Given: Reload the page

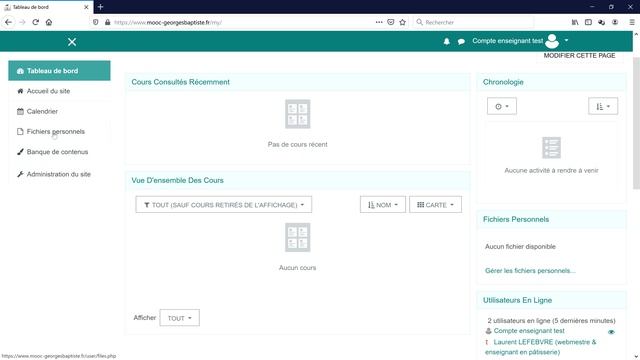Looking at the screenshot, I should pos(36,22).
